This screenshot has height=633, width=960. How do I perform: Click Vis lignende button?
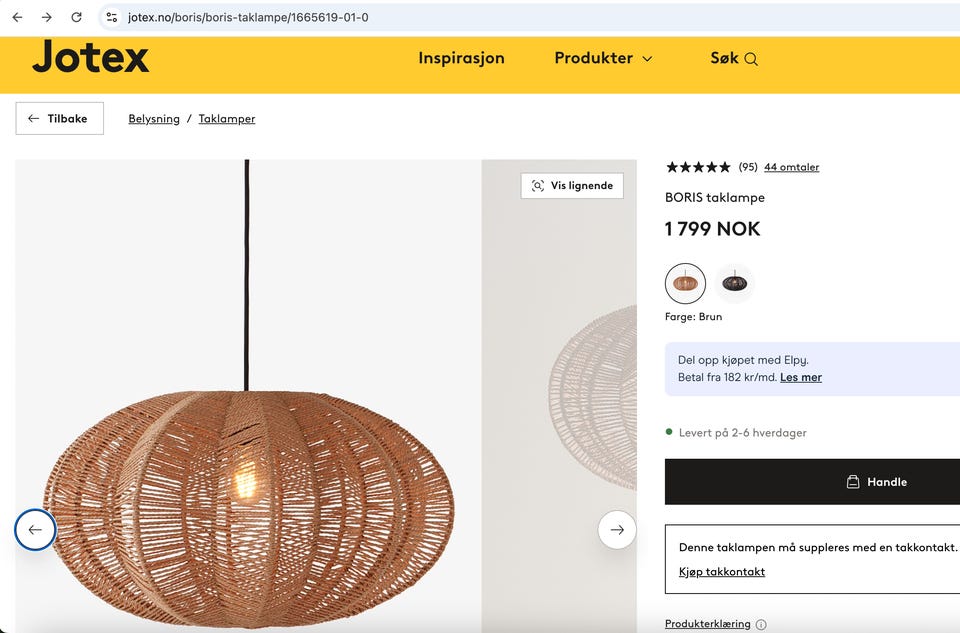click(572, 186)
